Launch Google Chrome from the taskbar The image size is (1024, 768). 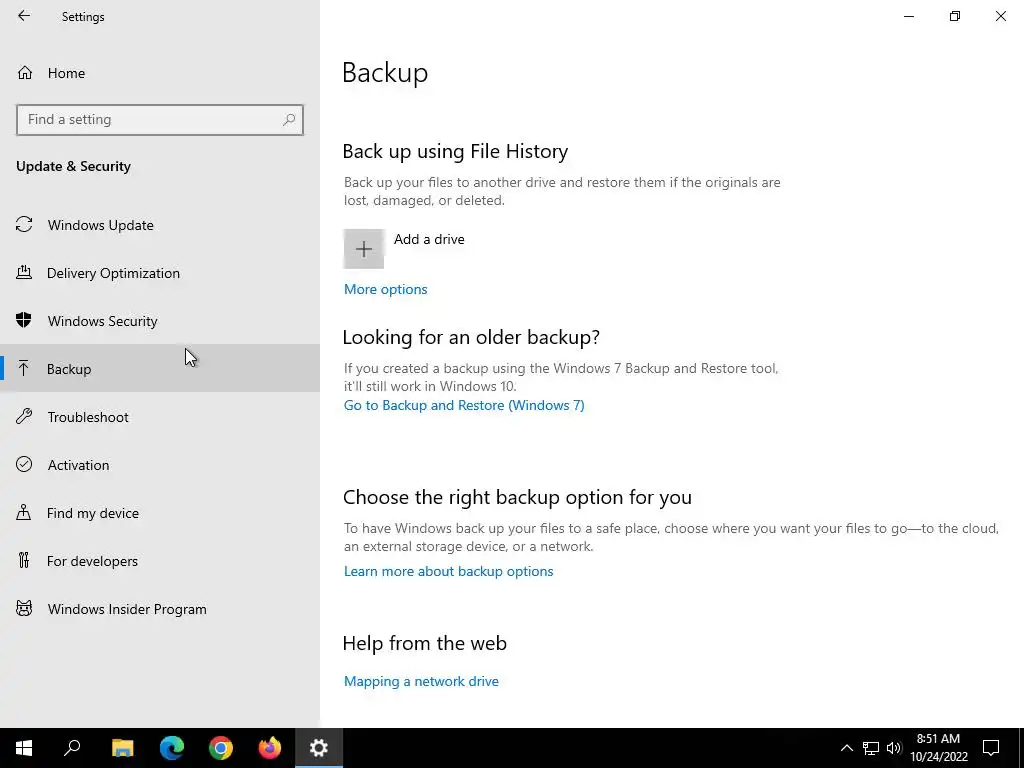(221, 748)
